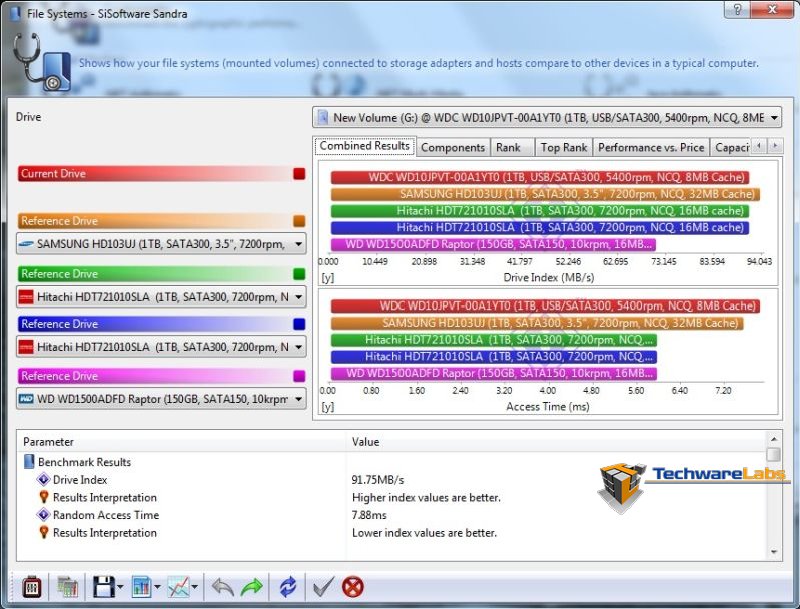Click tip icon beside 'Lower index values' row
This screenshot has width=800, height=609.
[44, 532]
